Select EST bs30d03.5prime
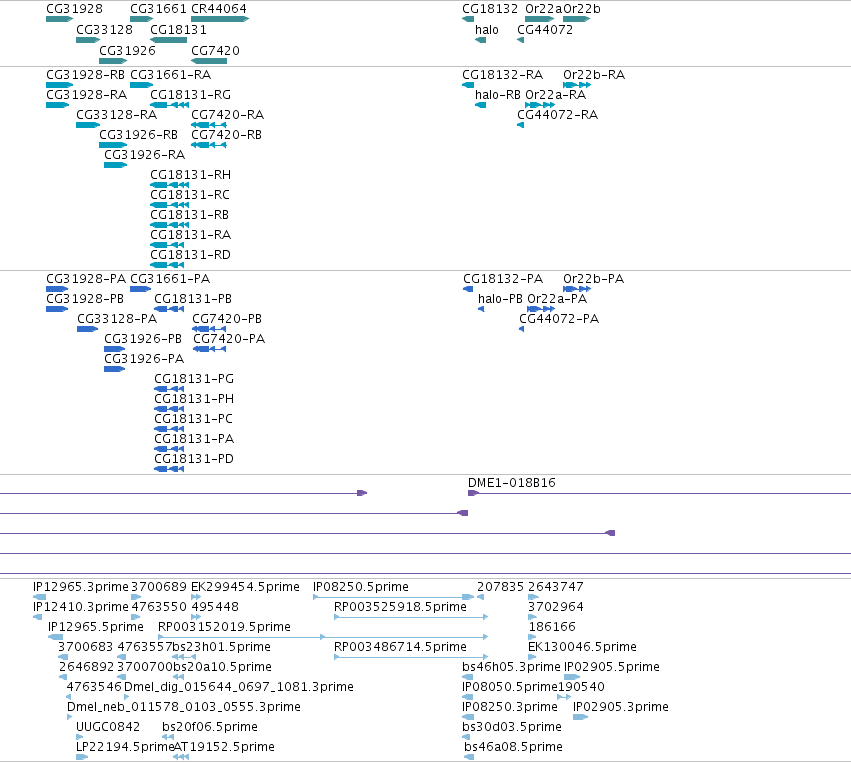 (x=466, y=737)
